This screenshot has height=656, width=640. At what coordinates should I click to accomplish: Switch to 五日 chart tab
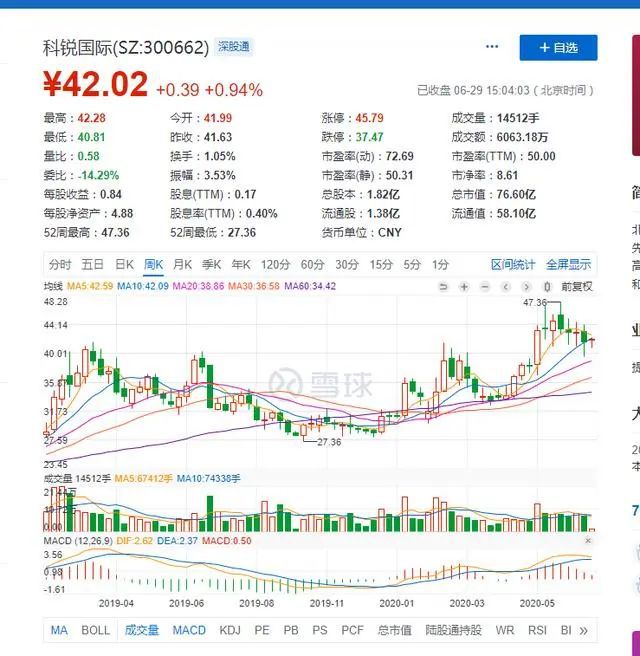pyautogui.click(x=92, y=265)
